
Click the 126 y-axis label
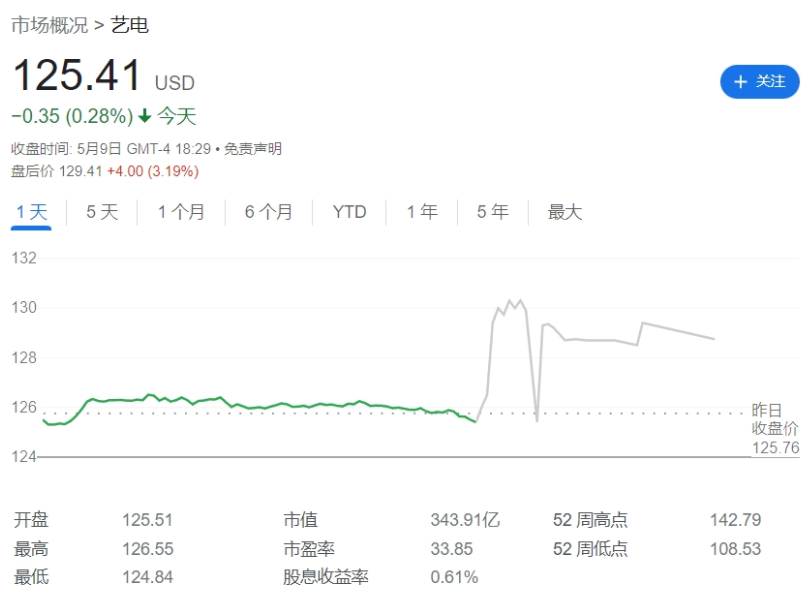(x=24, y=407)
